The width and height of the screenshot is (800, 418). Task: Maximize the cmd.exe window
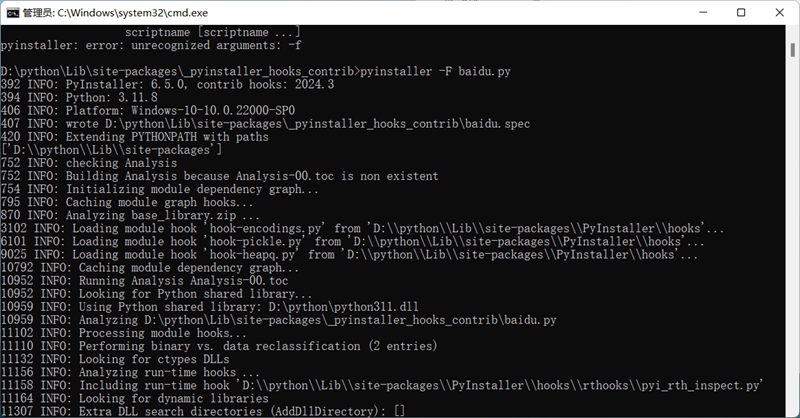pyautogui.click(x=741, y=12)
